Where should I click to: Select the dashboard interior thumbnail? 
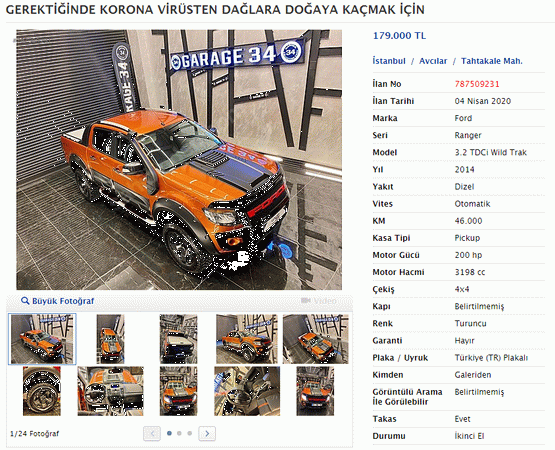tap(110, 391)
